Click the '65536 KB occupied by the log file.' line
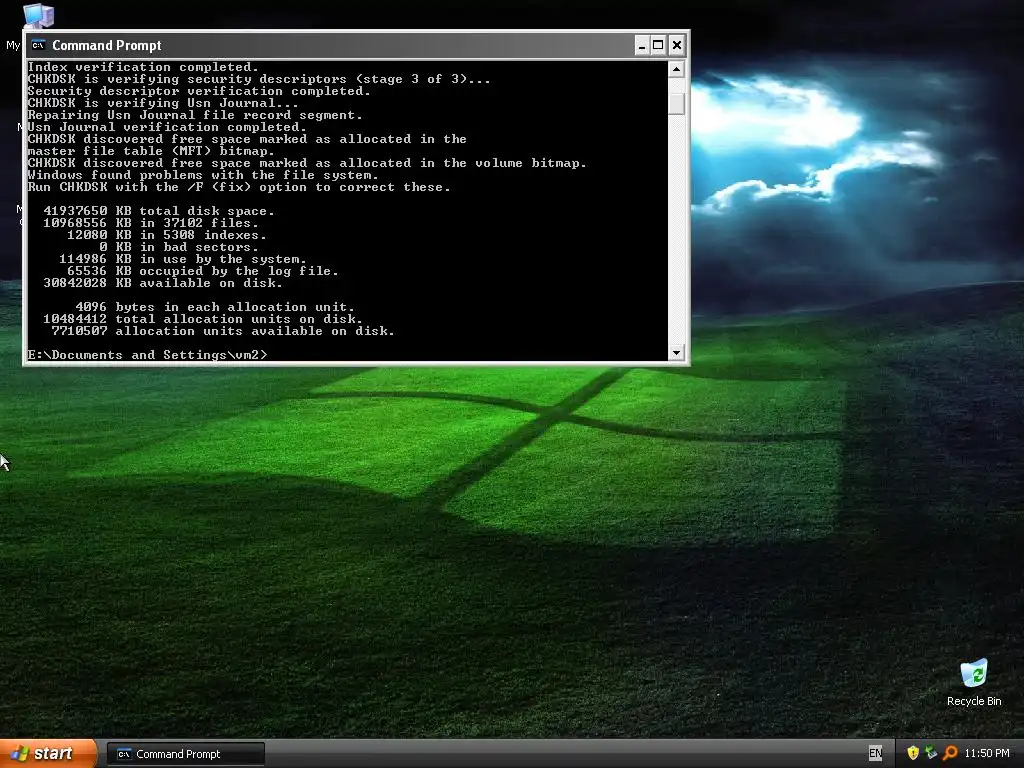 click(202, 271)
